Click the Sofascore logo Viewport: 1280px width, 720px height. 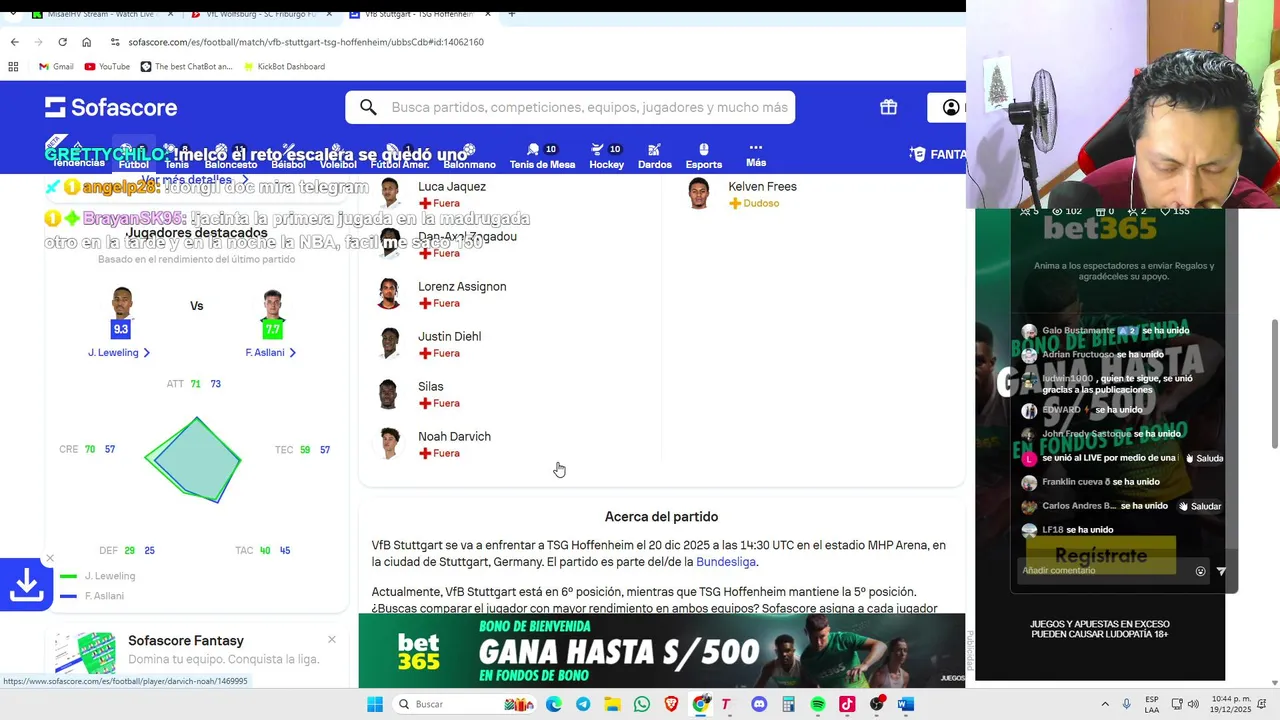111,107
